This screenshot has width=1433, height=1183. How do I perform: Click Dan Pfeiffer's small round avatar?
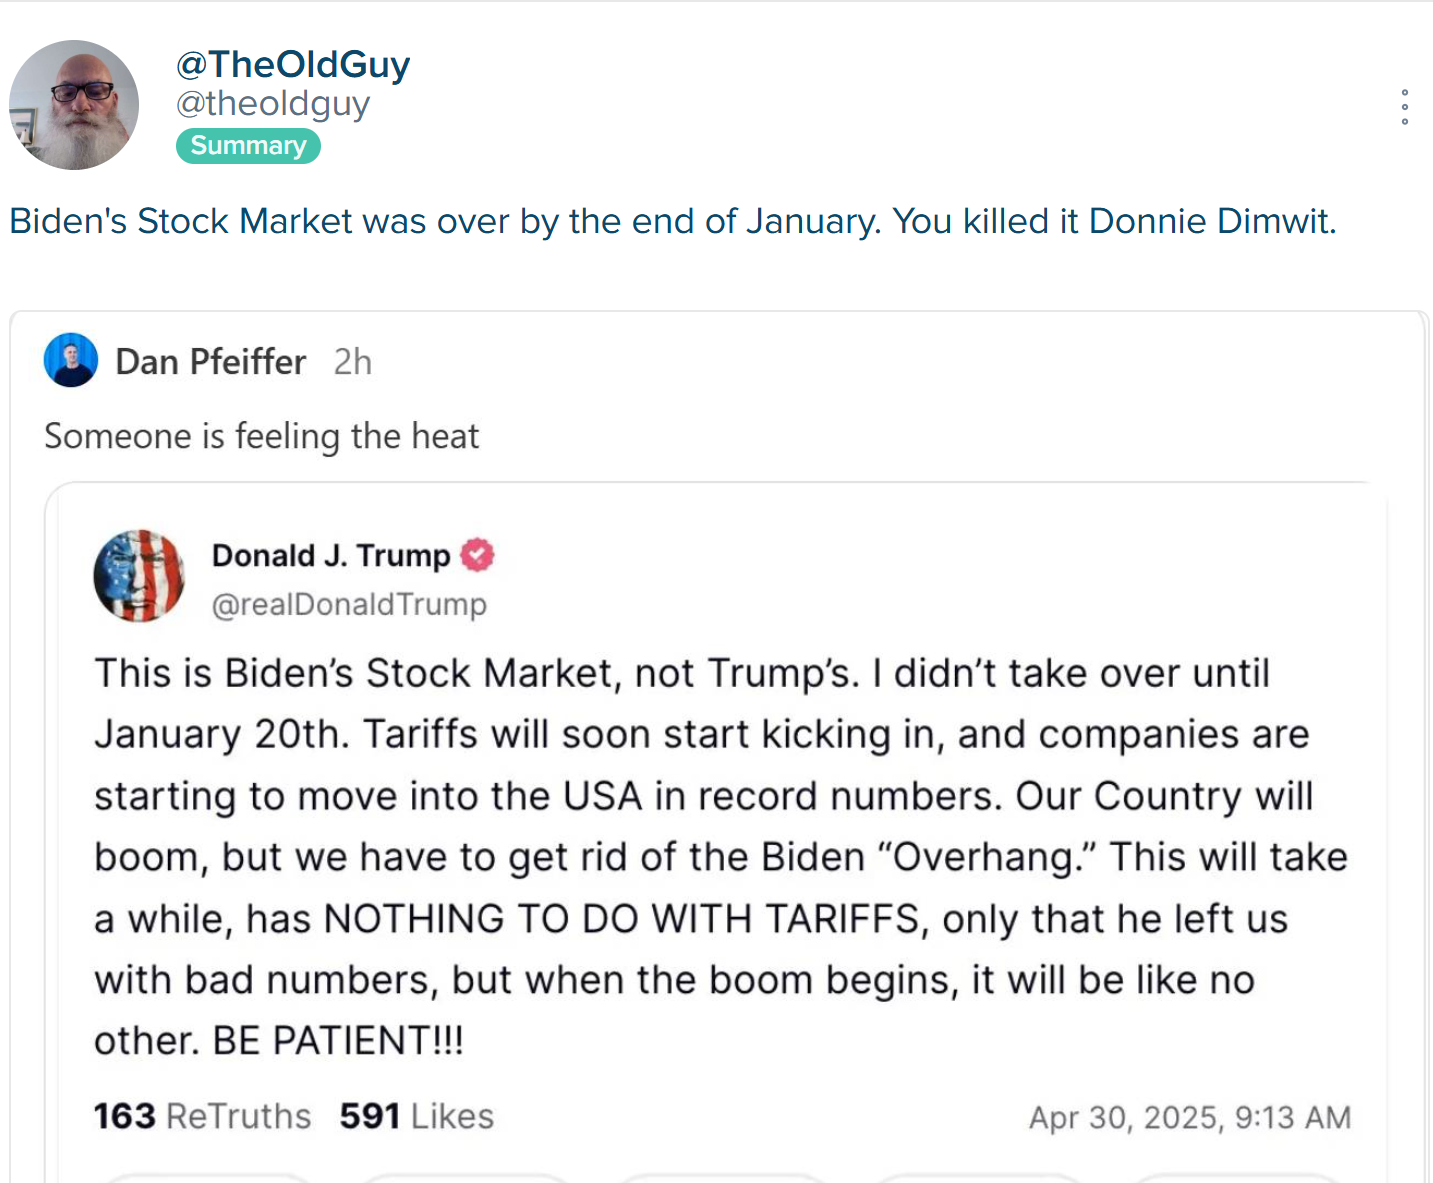pos(71,360)
